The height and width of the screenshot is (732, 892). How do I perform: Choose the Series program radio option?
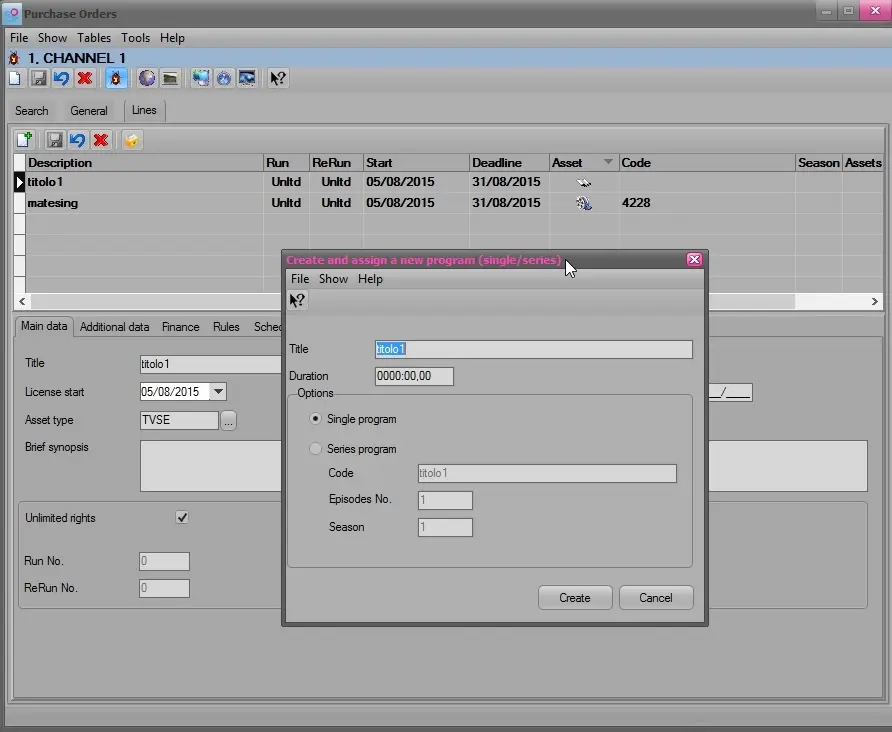tap(316, 449)
